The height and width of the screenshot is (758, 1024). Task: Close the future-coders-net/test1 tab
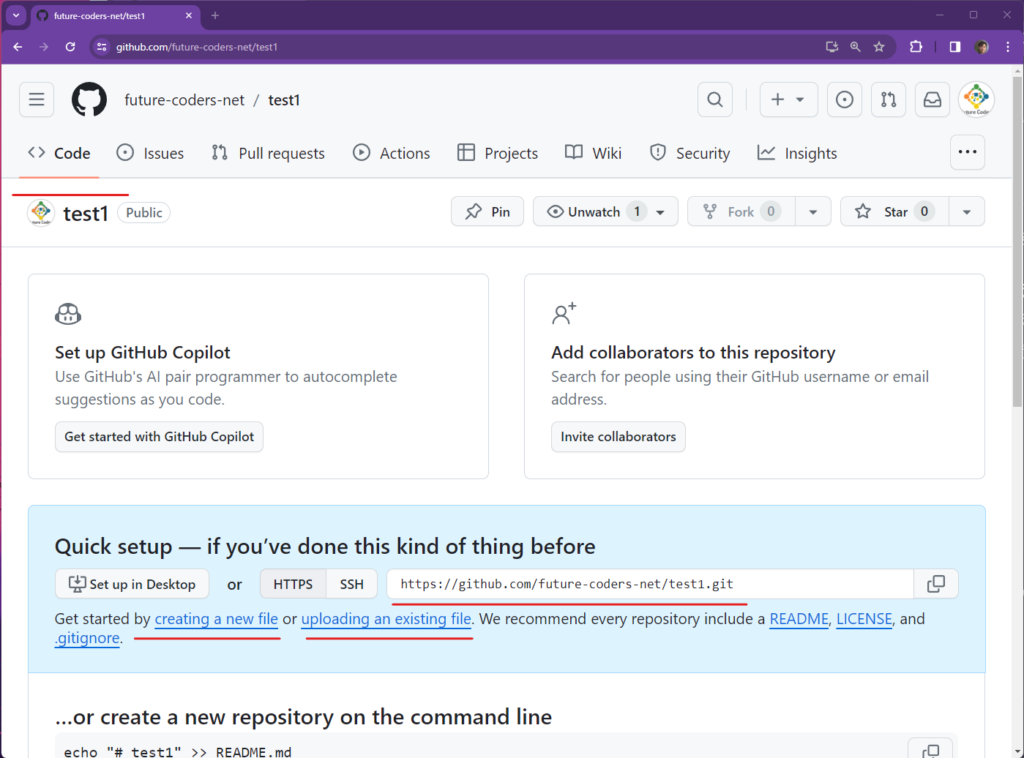tap(189, 15)
